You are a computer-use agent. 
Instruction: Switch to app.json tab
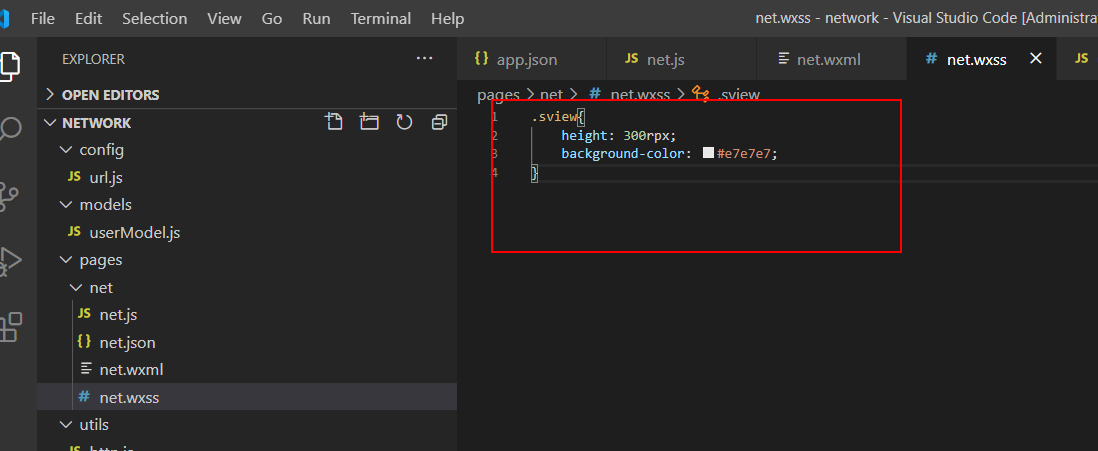531,60
